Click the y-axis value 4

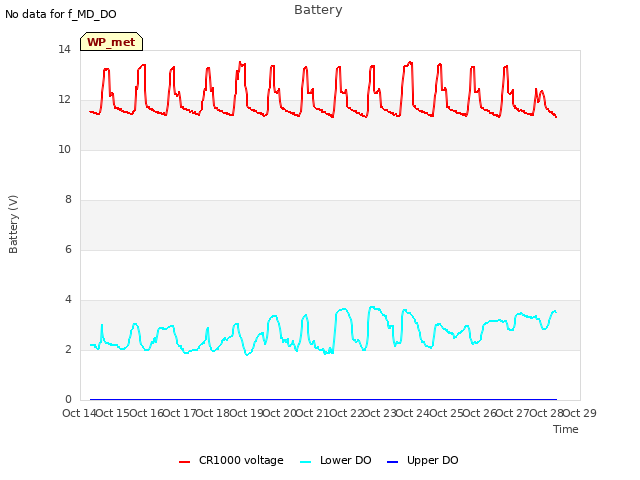[68, 300]
